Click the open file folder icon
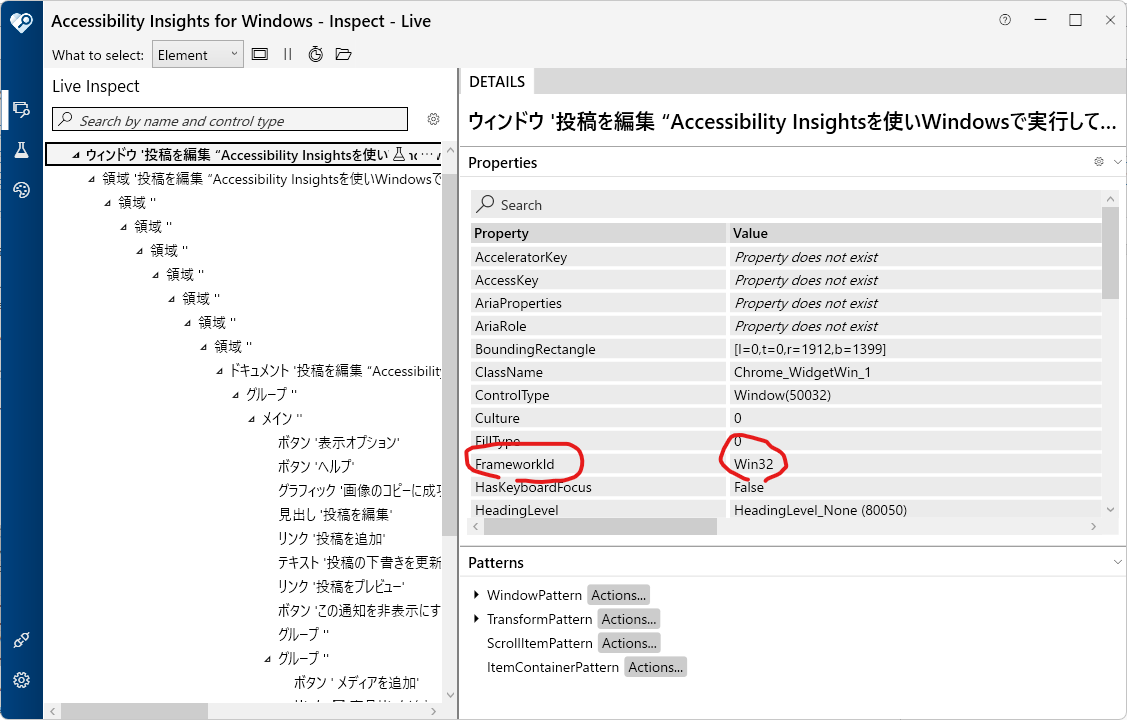This screenshot has height=720, width=1127. (x=343, y=55)
